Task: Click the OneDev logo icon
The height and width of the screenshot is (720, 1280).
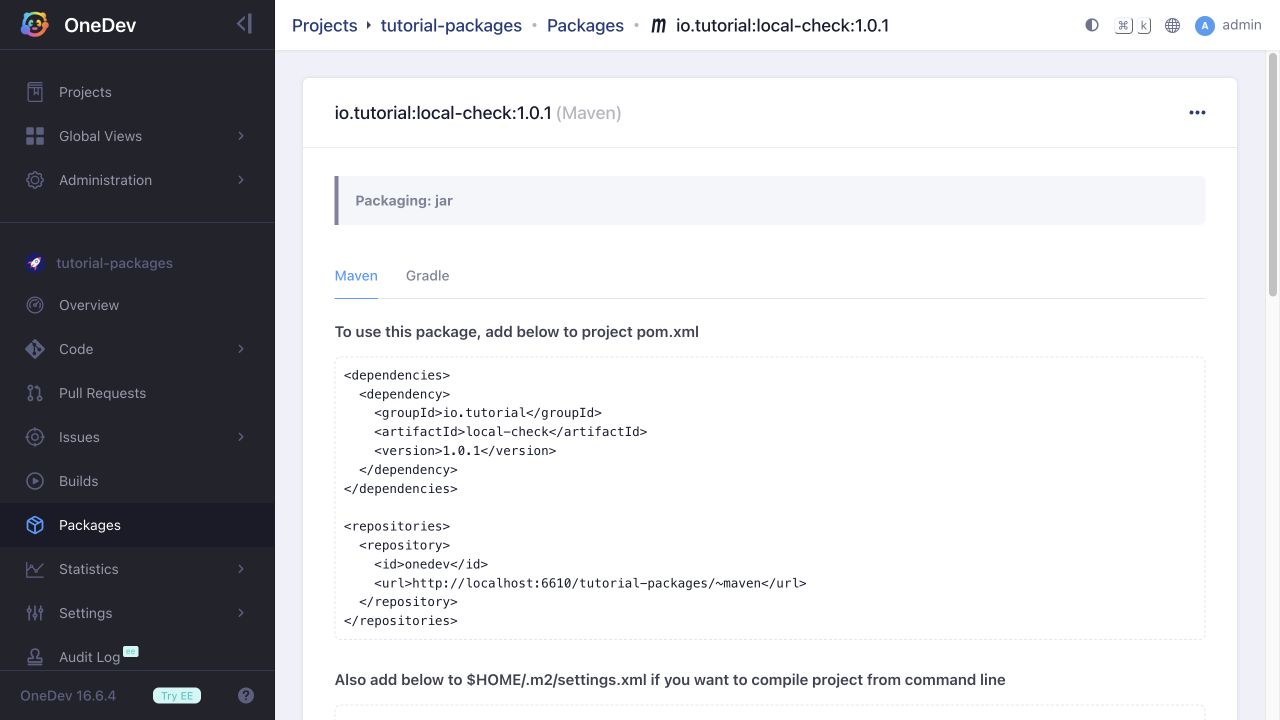Action: (x=35, y=25)
